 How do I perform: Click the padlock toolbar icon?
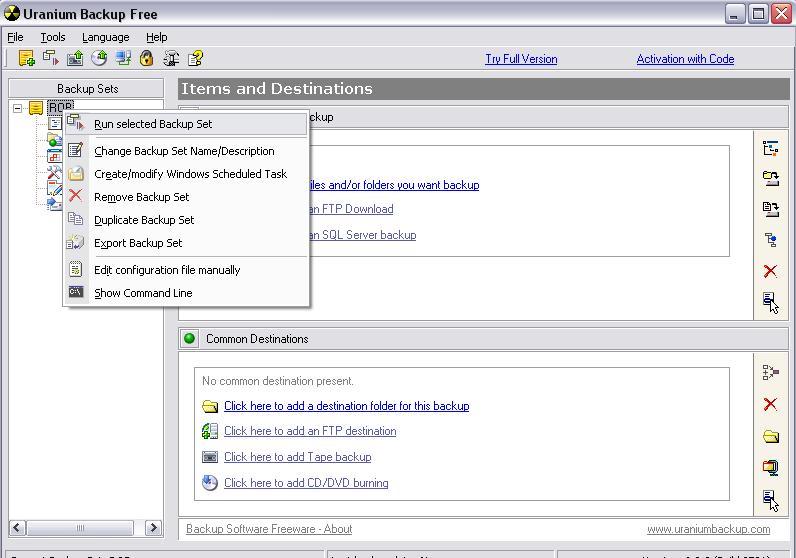click(147, 58)
